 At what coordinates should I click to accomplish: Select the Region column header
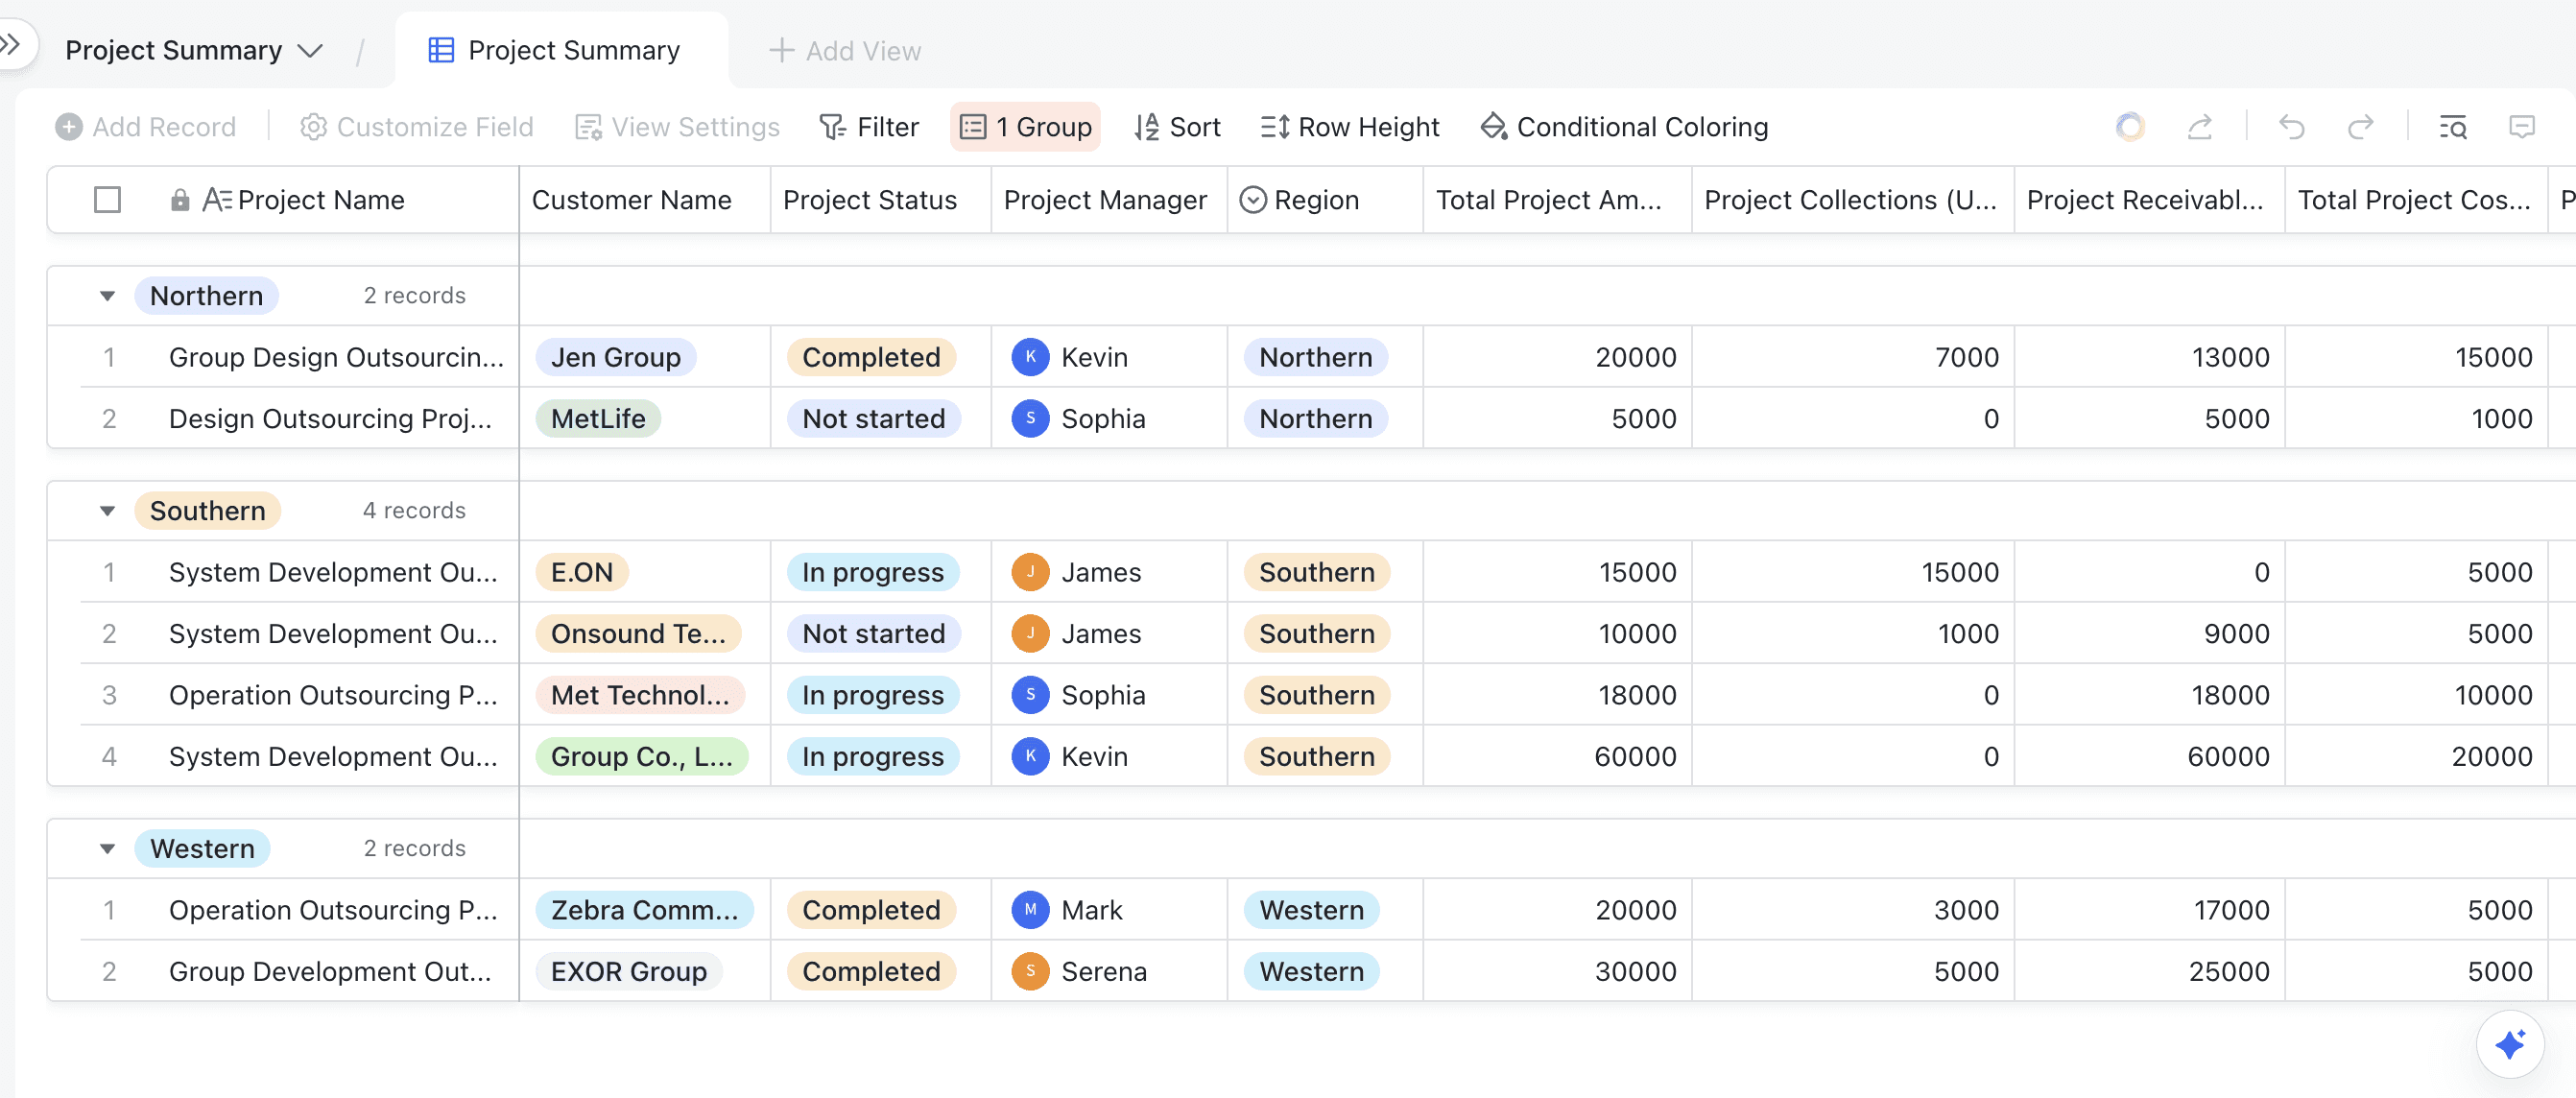pos(1315,200)
